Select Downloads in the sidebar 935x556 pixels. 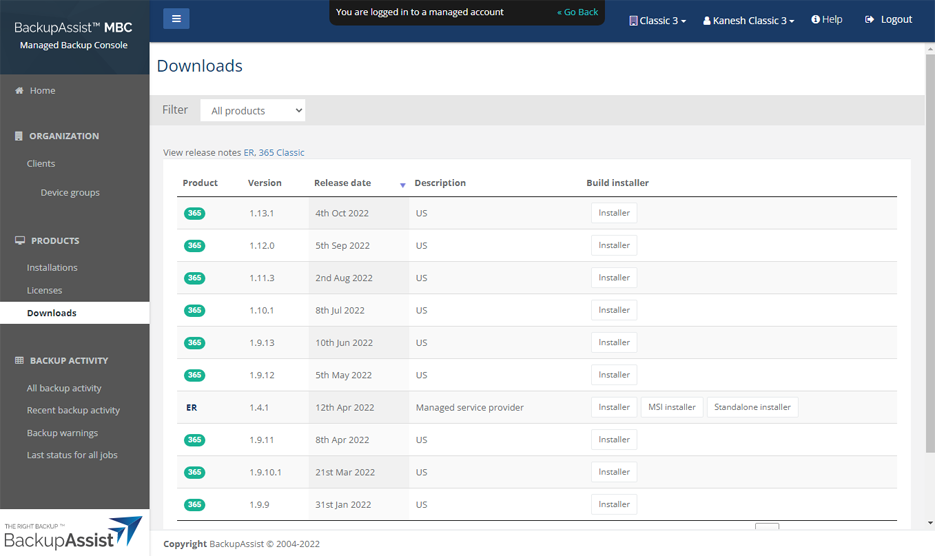[75, 313]
